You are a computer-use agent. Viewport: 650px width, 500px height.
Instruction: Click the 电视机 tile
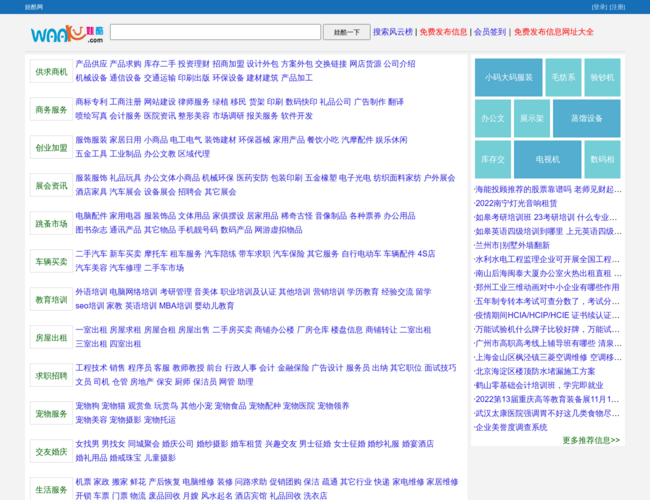coord(548,159)
